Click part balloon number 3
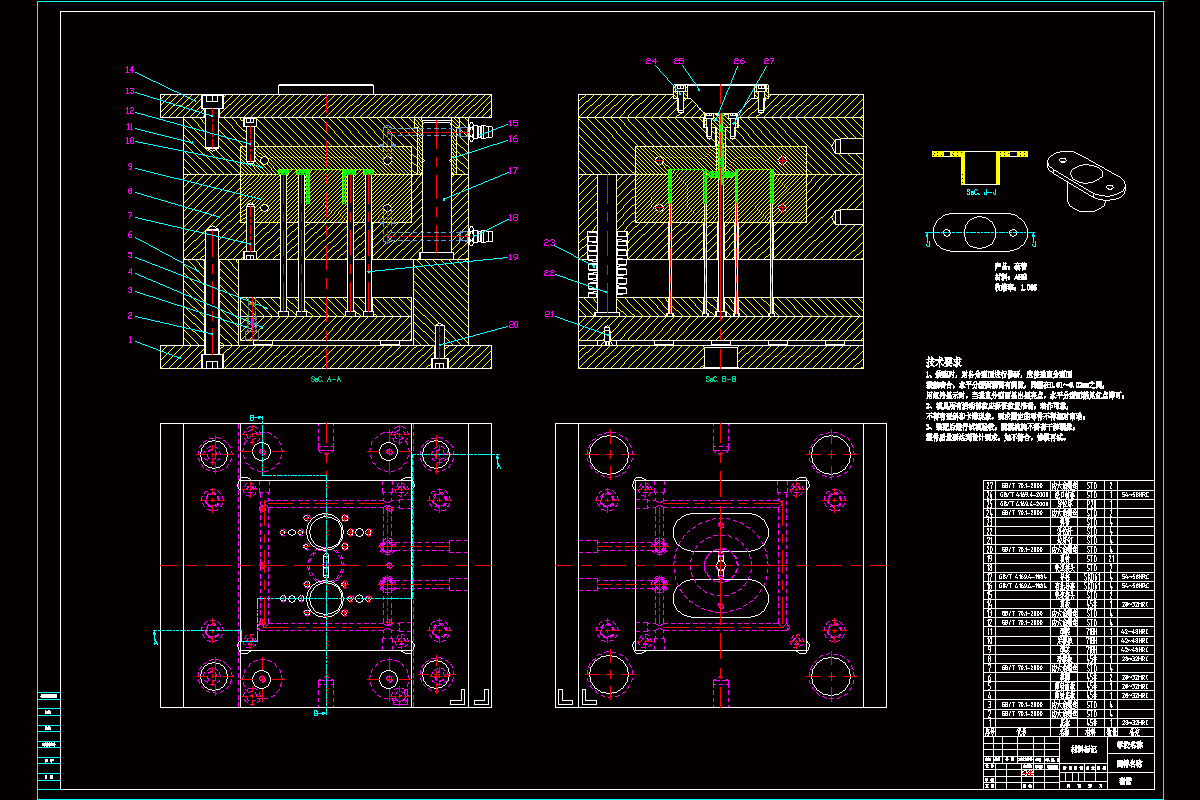The image size is (1200, 800). click(130, 291)
